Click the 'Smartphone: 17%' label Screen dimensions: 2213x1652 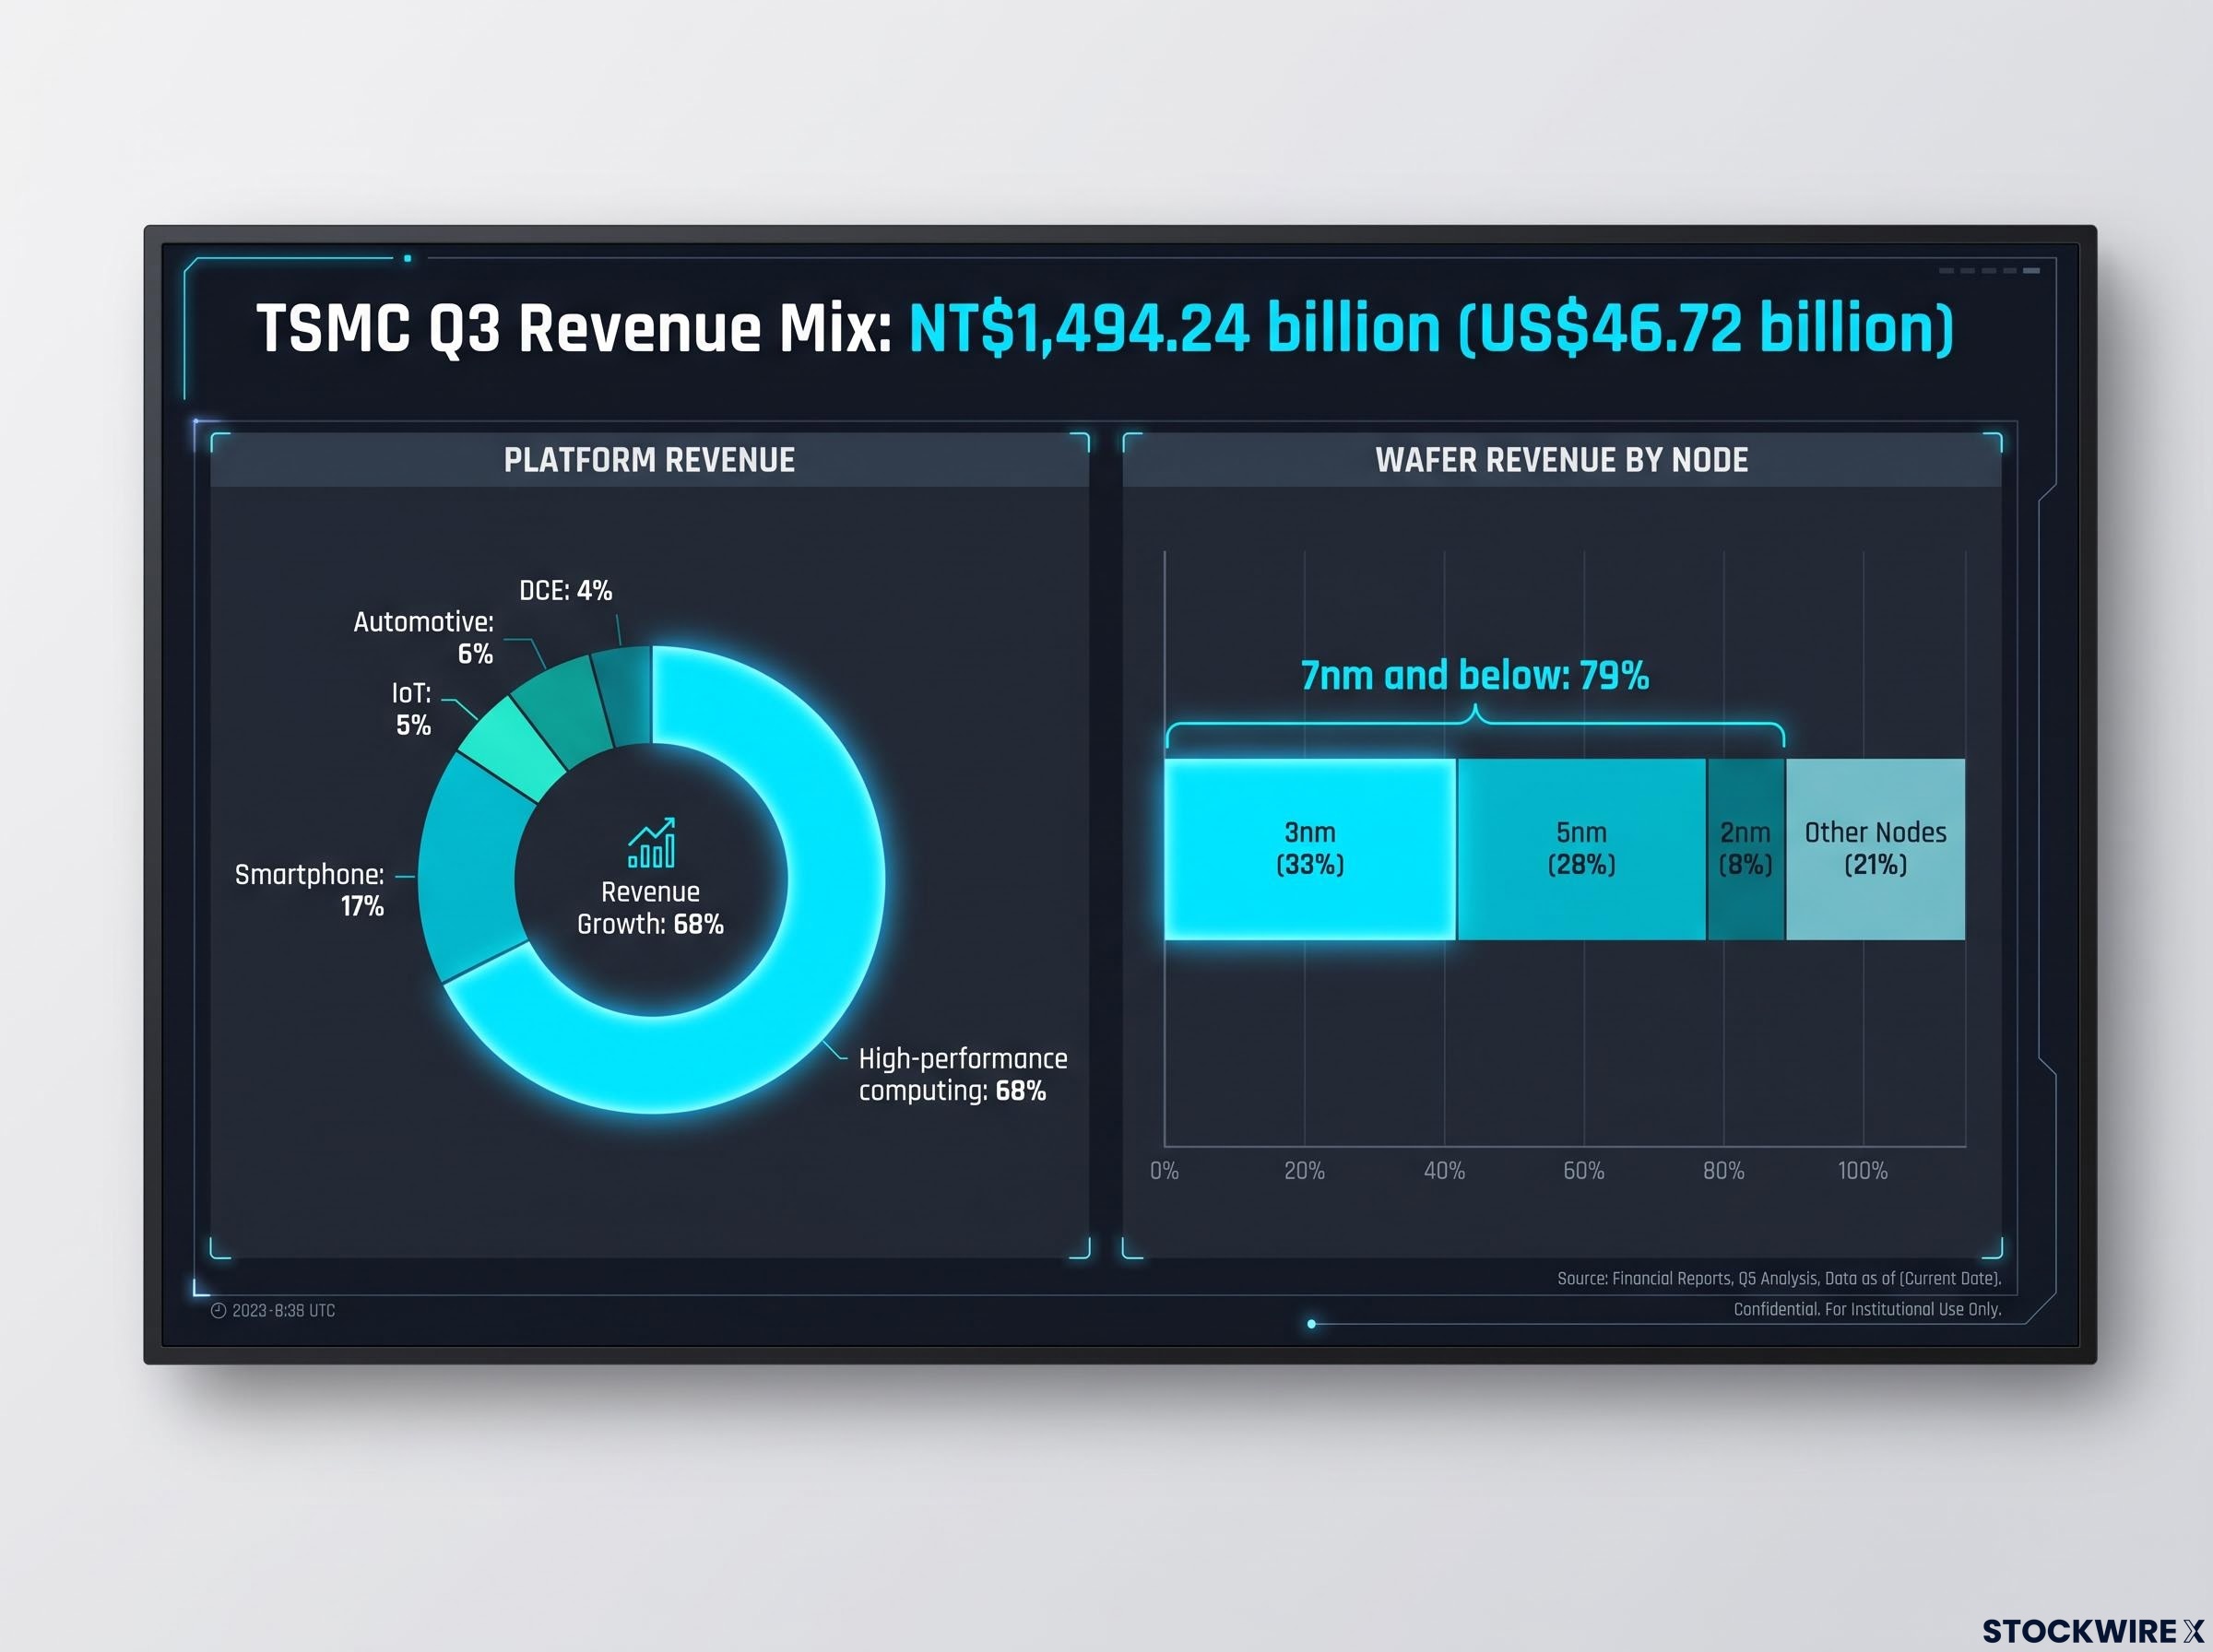click(x=309, y=890)
